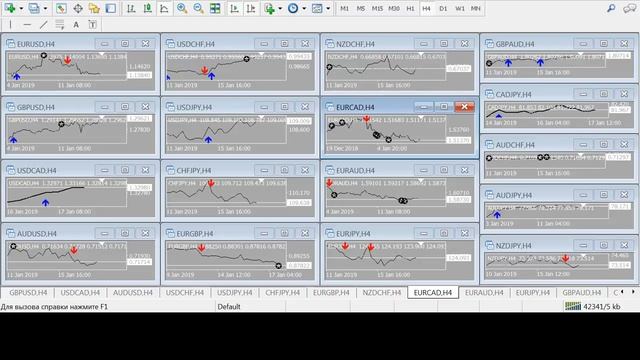Image resolution: width=640 pixels, height=360 pixels.
Task: Switch to bar chart display
Action: tap(131, 8)
